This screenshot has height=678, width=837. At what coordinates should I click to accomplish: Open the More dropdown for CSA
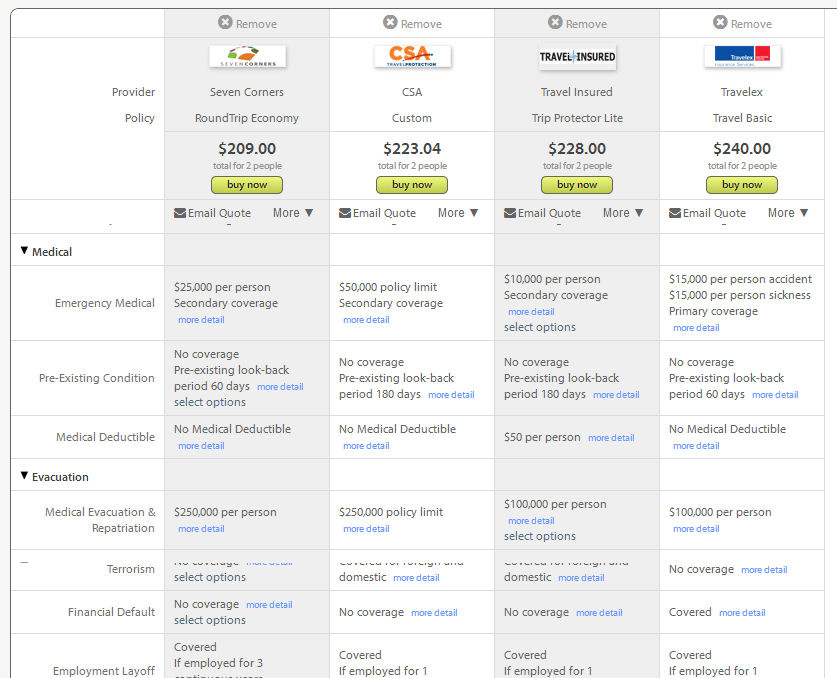point(458,213)
